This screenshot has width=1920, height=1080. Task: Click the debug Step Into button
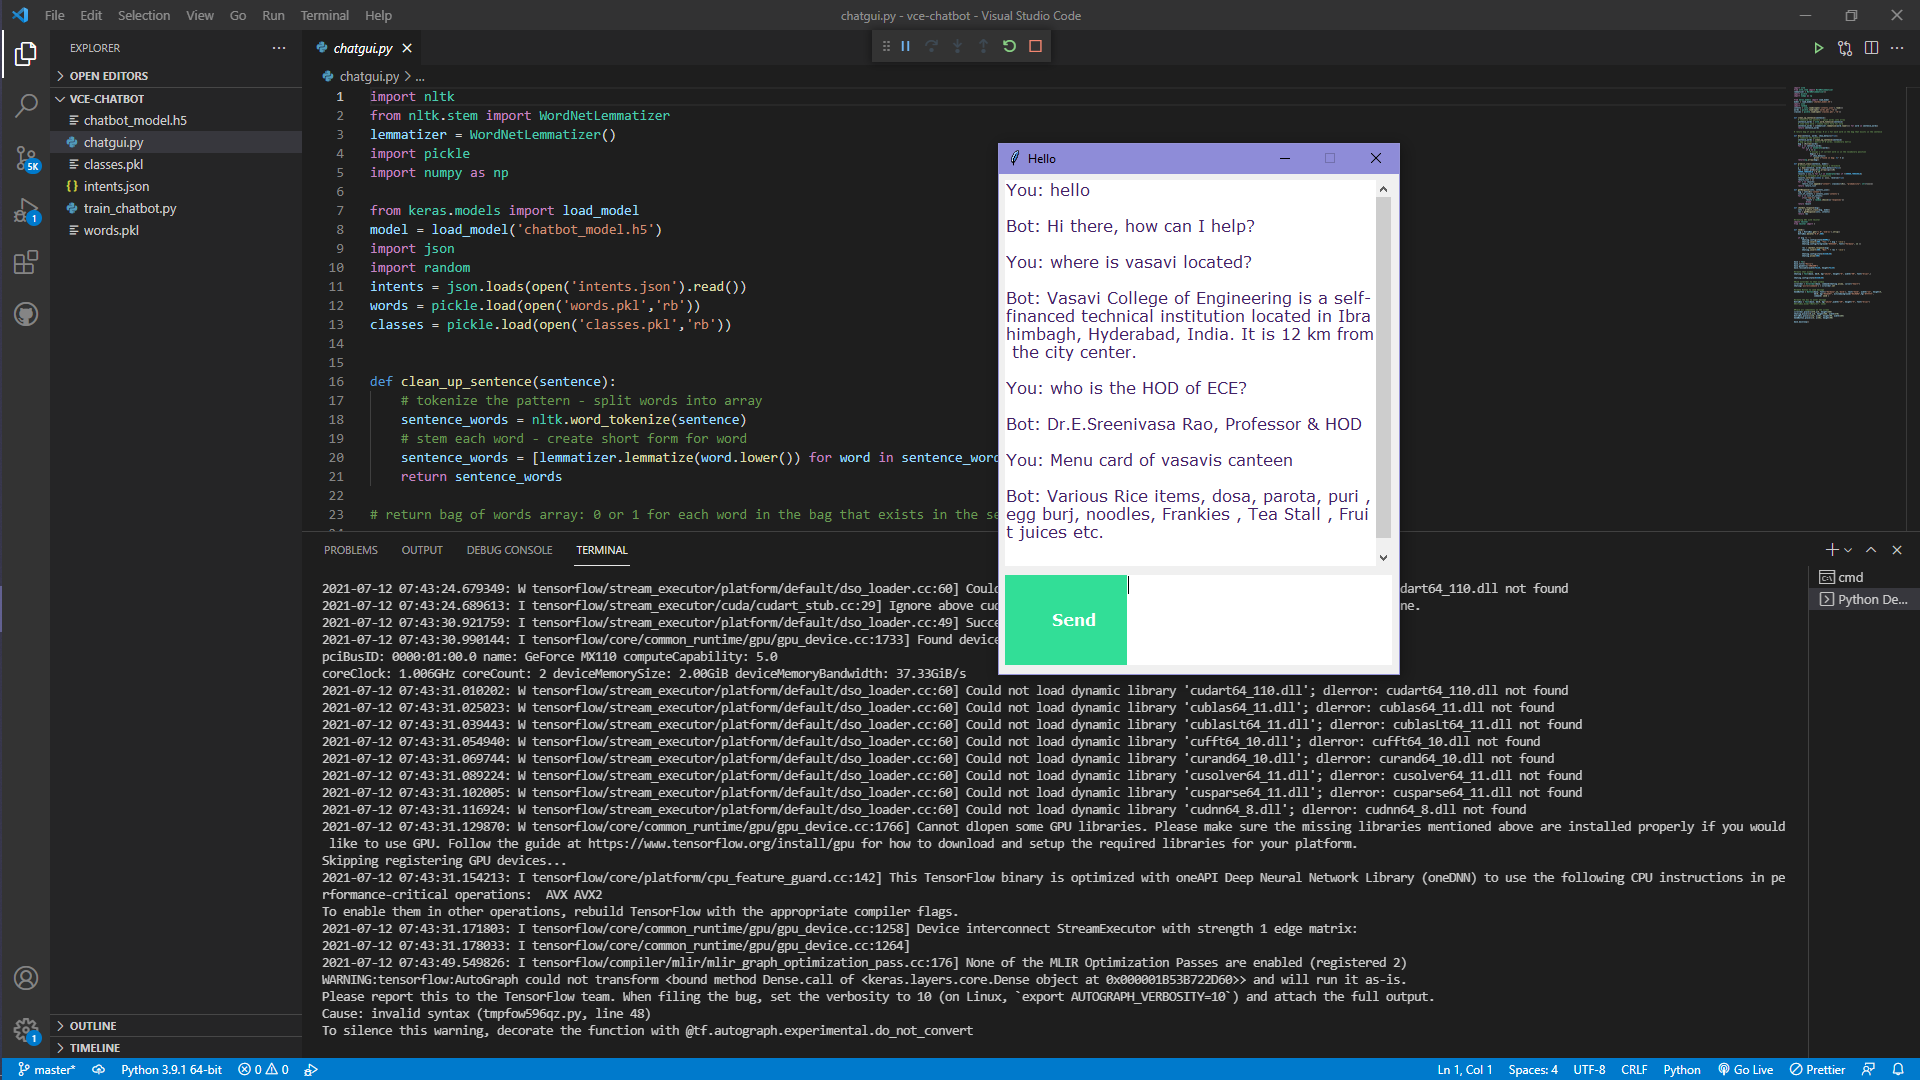click(x=957, y=46)
